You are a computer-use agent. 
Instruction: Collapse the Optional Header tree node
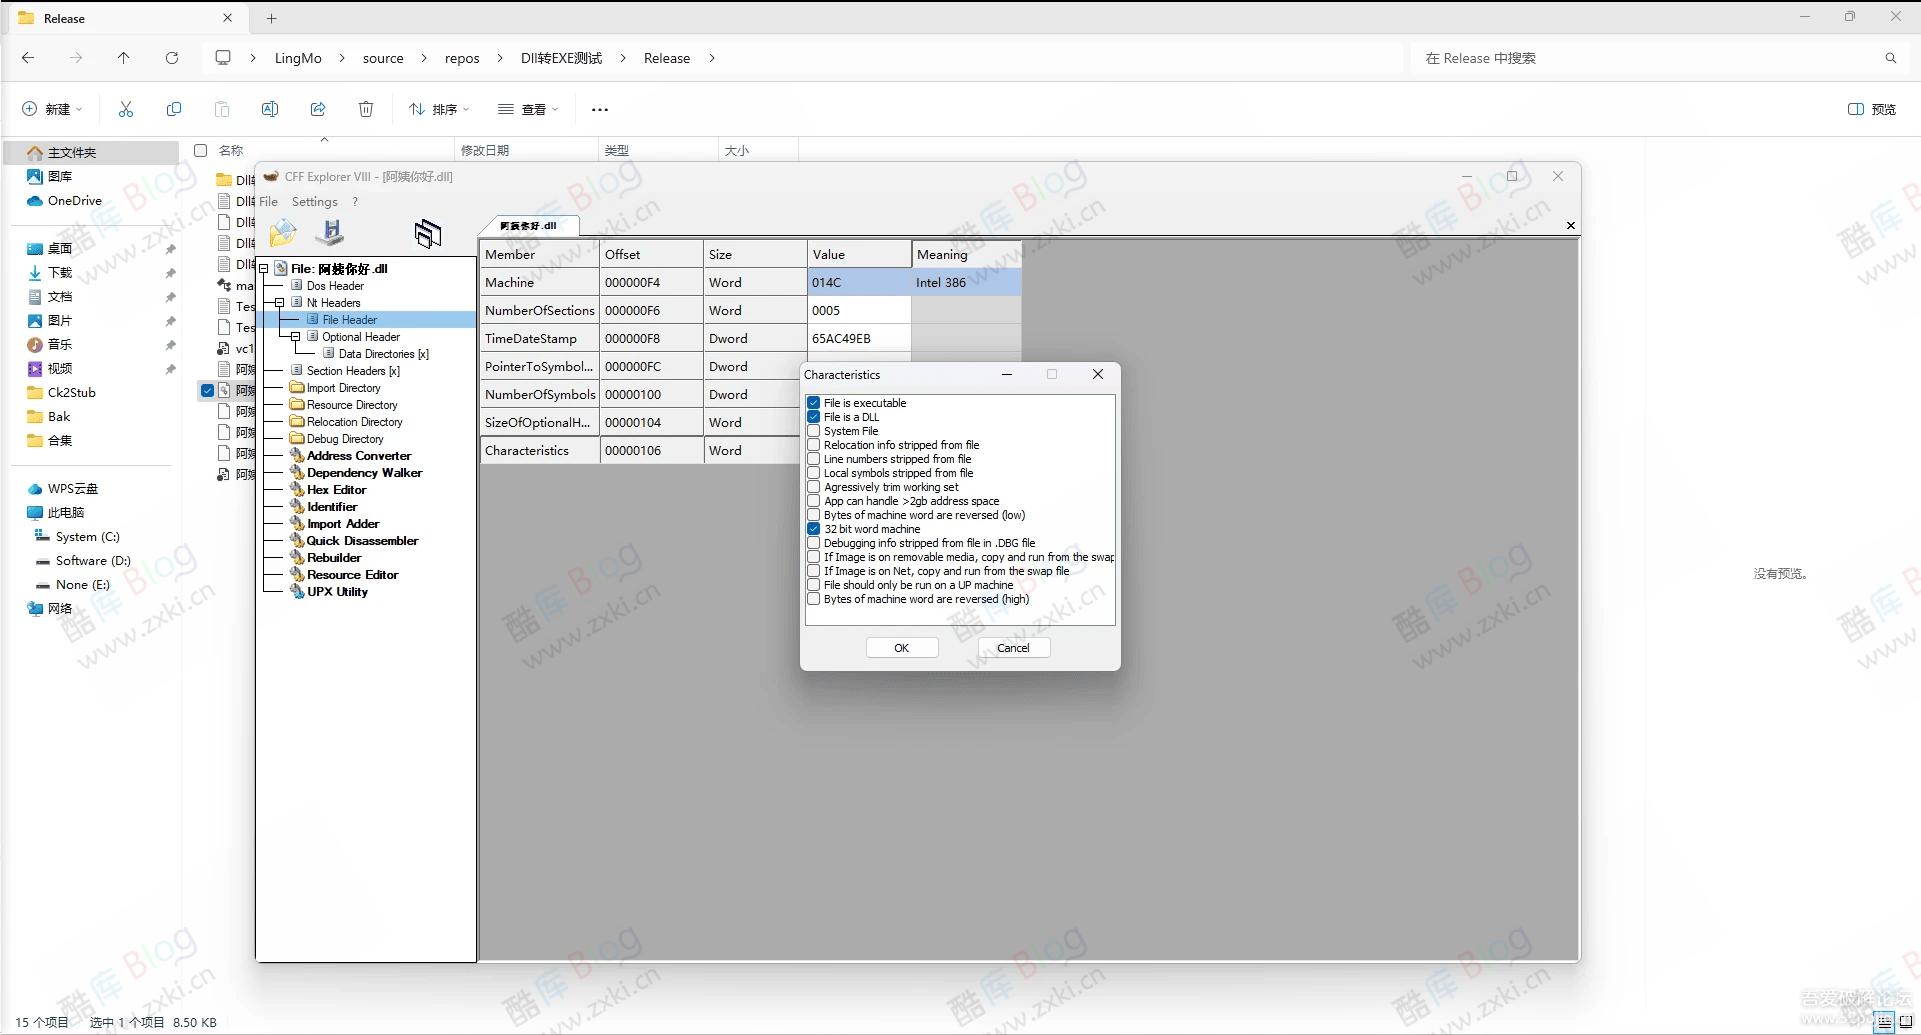pos(296,337)
